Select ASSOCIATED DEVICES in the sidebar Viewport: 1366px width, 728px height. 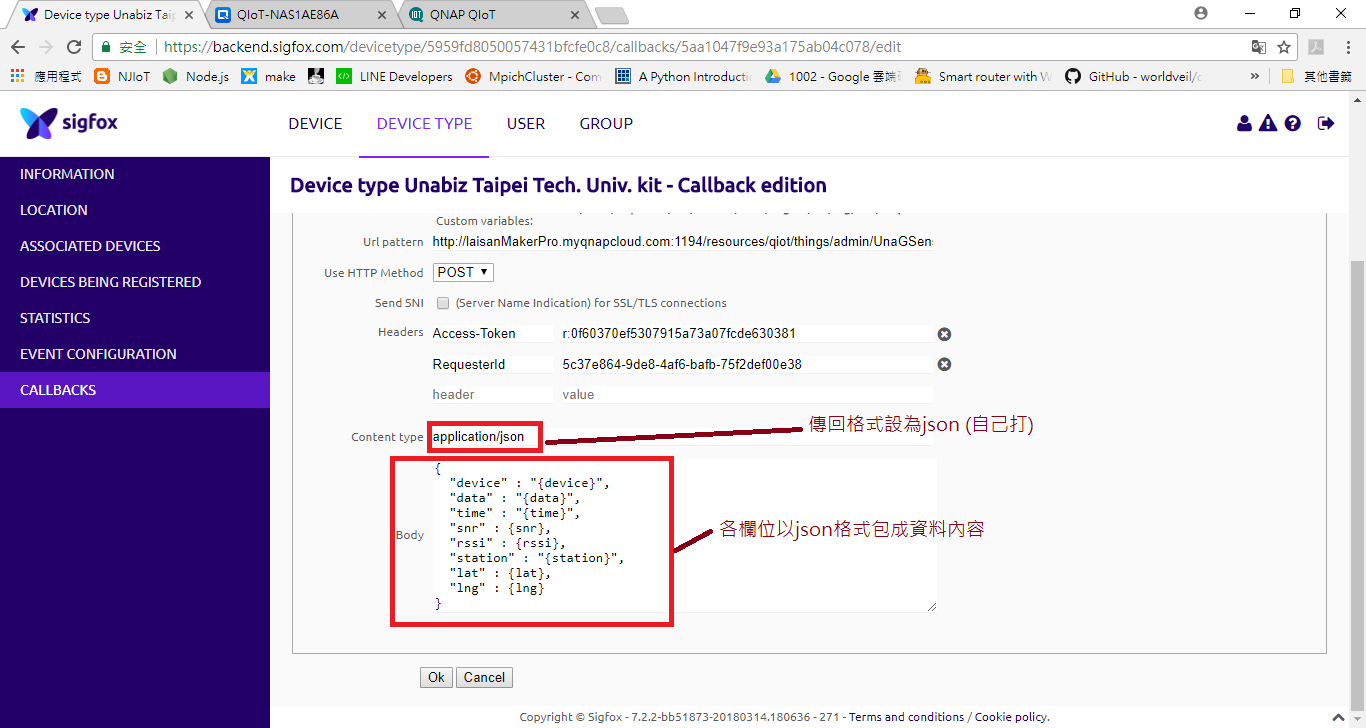click(x=135, y=246)
